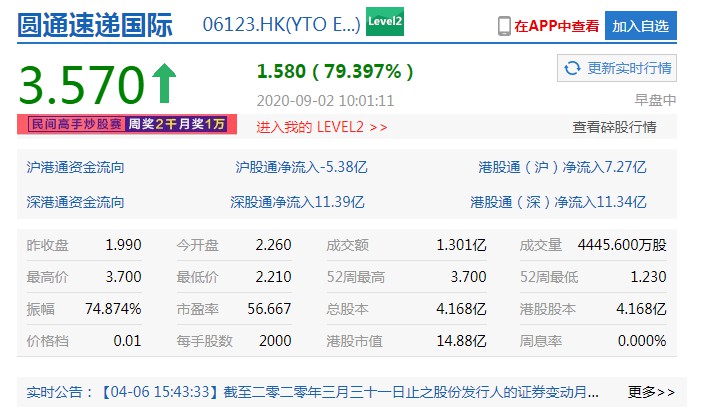Open 沪港通资金流向 link
The width and height of the screenshot is (704, 418).
(75, 167)
